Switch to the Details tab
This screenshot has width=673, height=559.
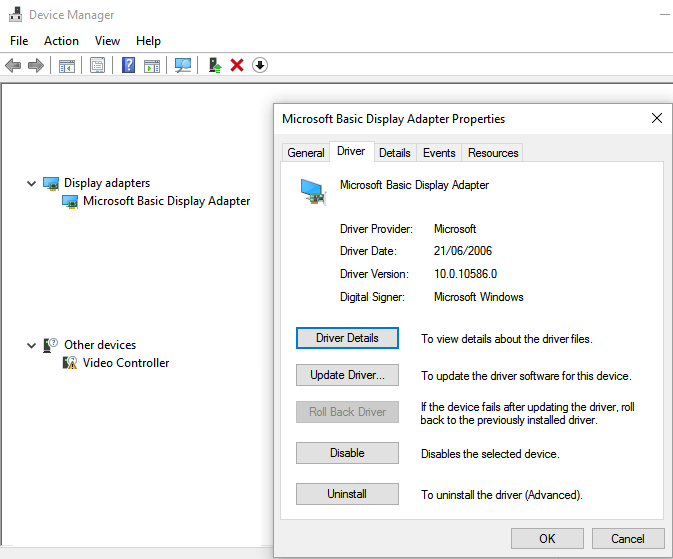[395, 153]
